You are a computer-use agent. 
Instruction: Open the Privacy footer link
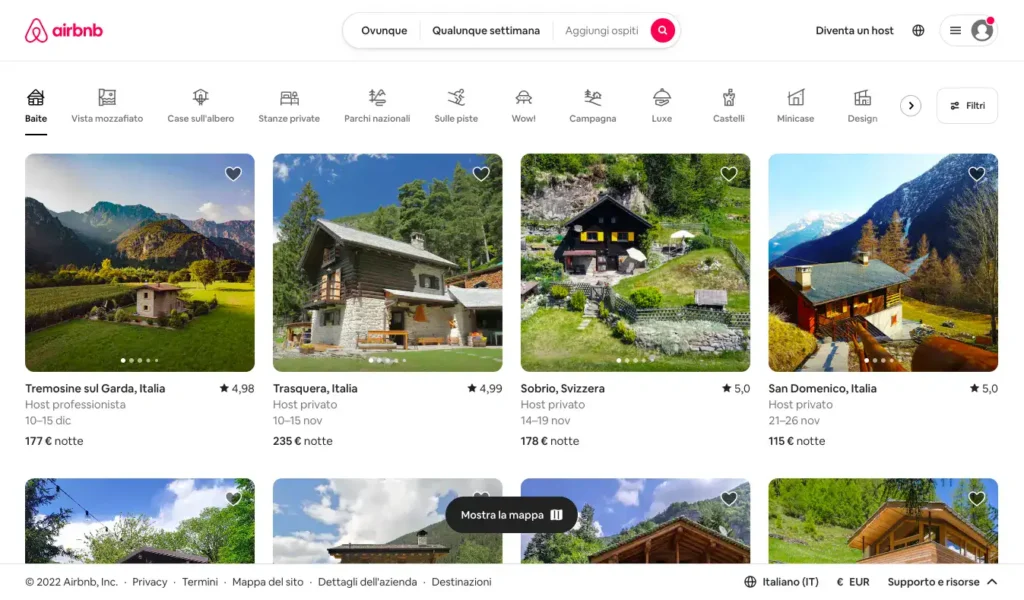pos(150,582)
